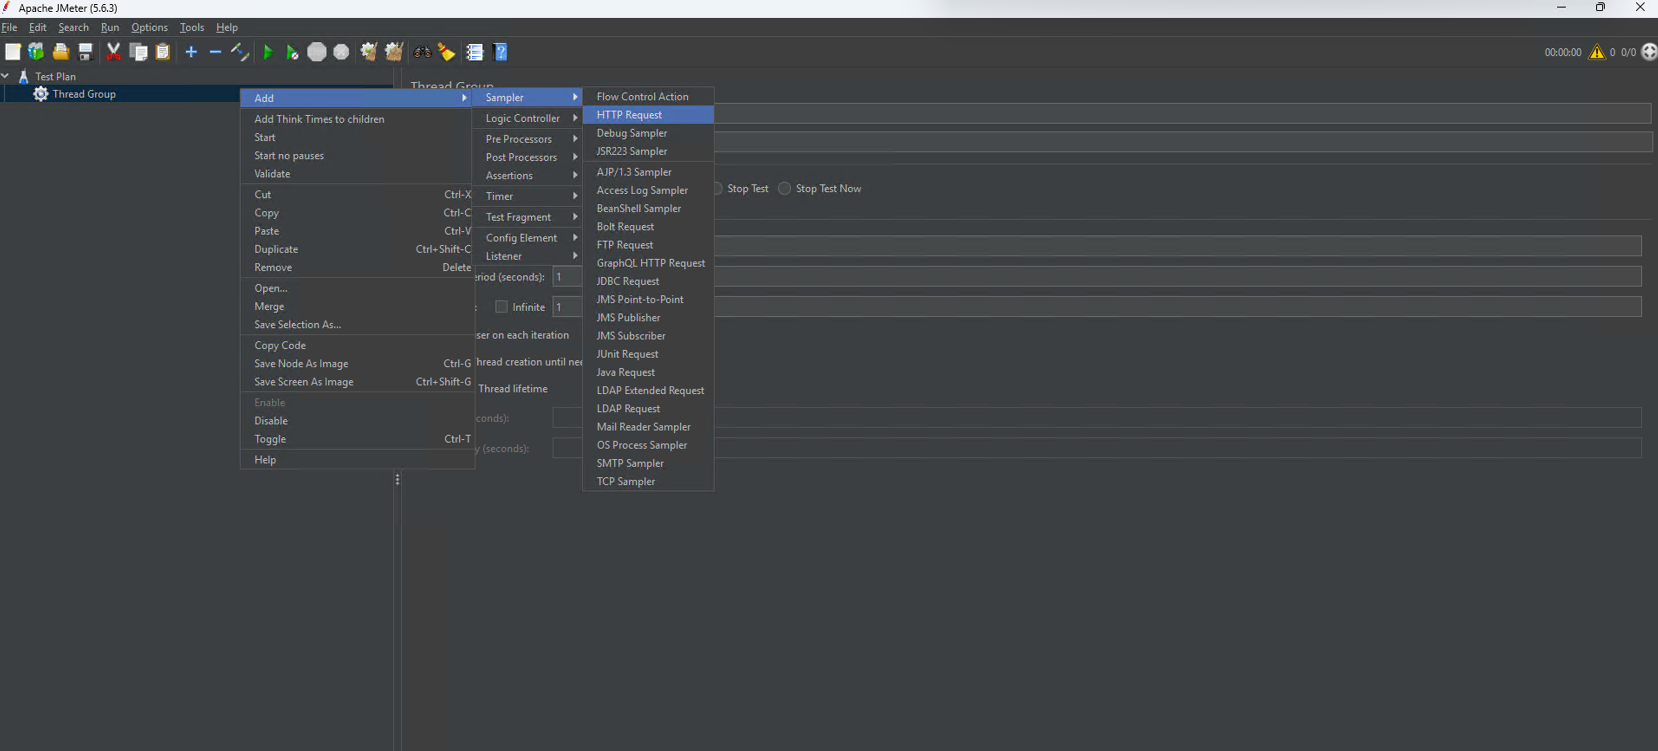Image resolution: width=1658 pixels, height=751 pixels.
Task: Select Add Think Times to children
Action: pos(357,119)
